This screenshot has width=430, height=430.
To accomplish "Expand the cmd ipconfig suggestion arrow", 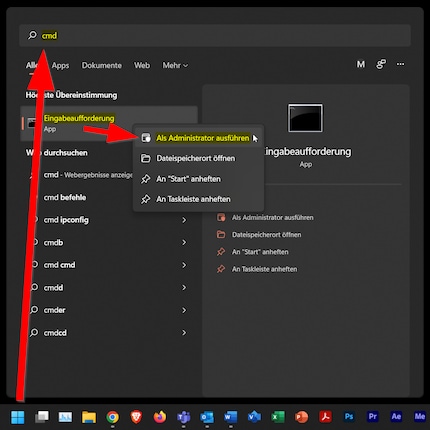I will pos(184,220).
